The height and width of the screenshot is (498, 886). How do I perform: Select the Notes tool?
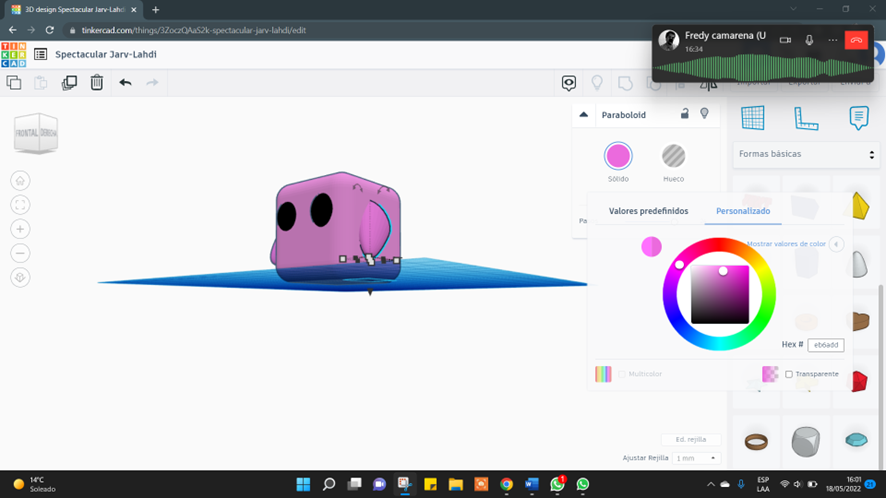click(859, 118)
